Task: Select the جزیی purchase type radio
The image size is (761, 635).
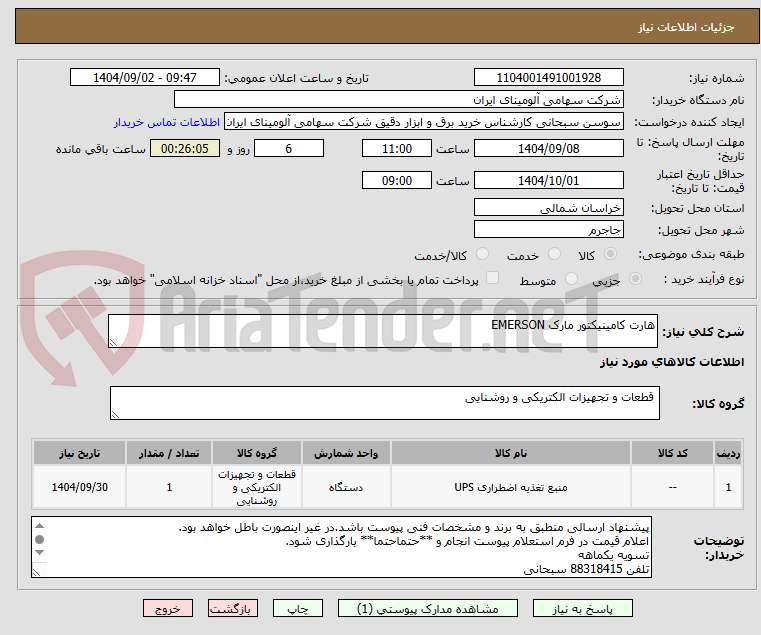Action: point(635,279)
